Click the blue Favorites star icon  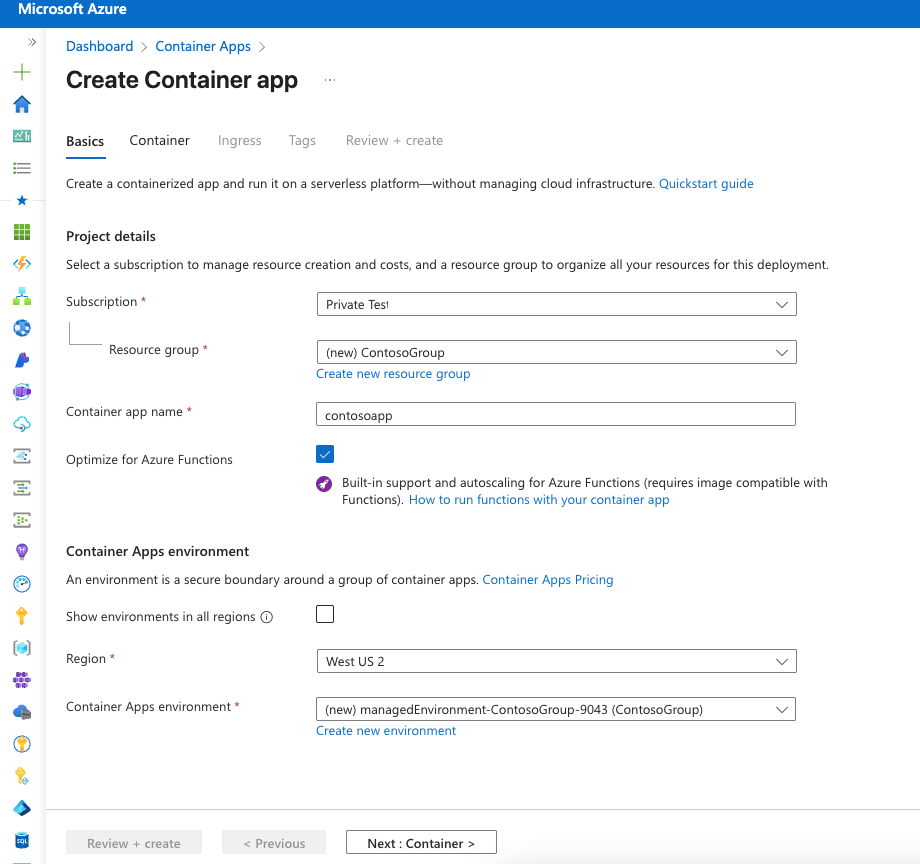[x=22, y=201]
